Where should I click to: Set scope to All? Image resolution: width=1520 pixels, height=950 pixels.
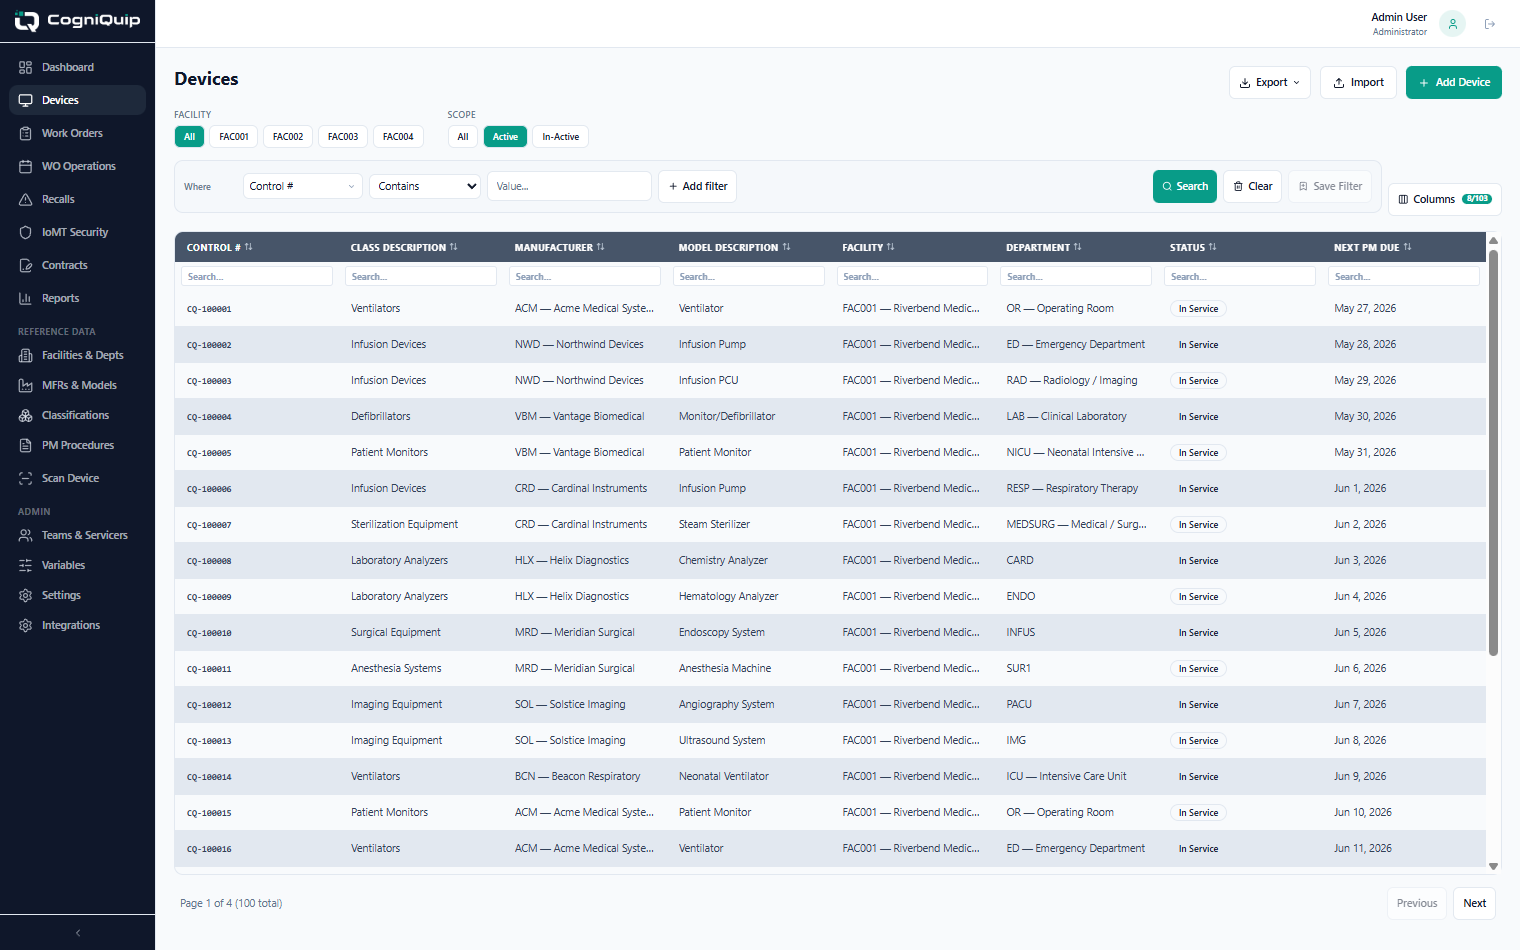pos(463,137)
